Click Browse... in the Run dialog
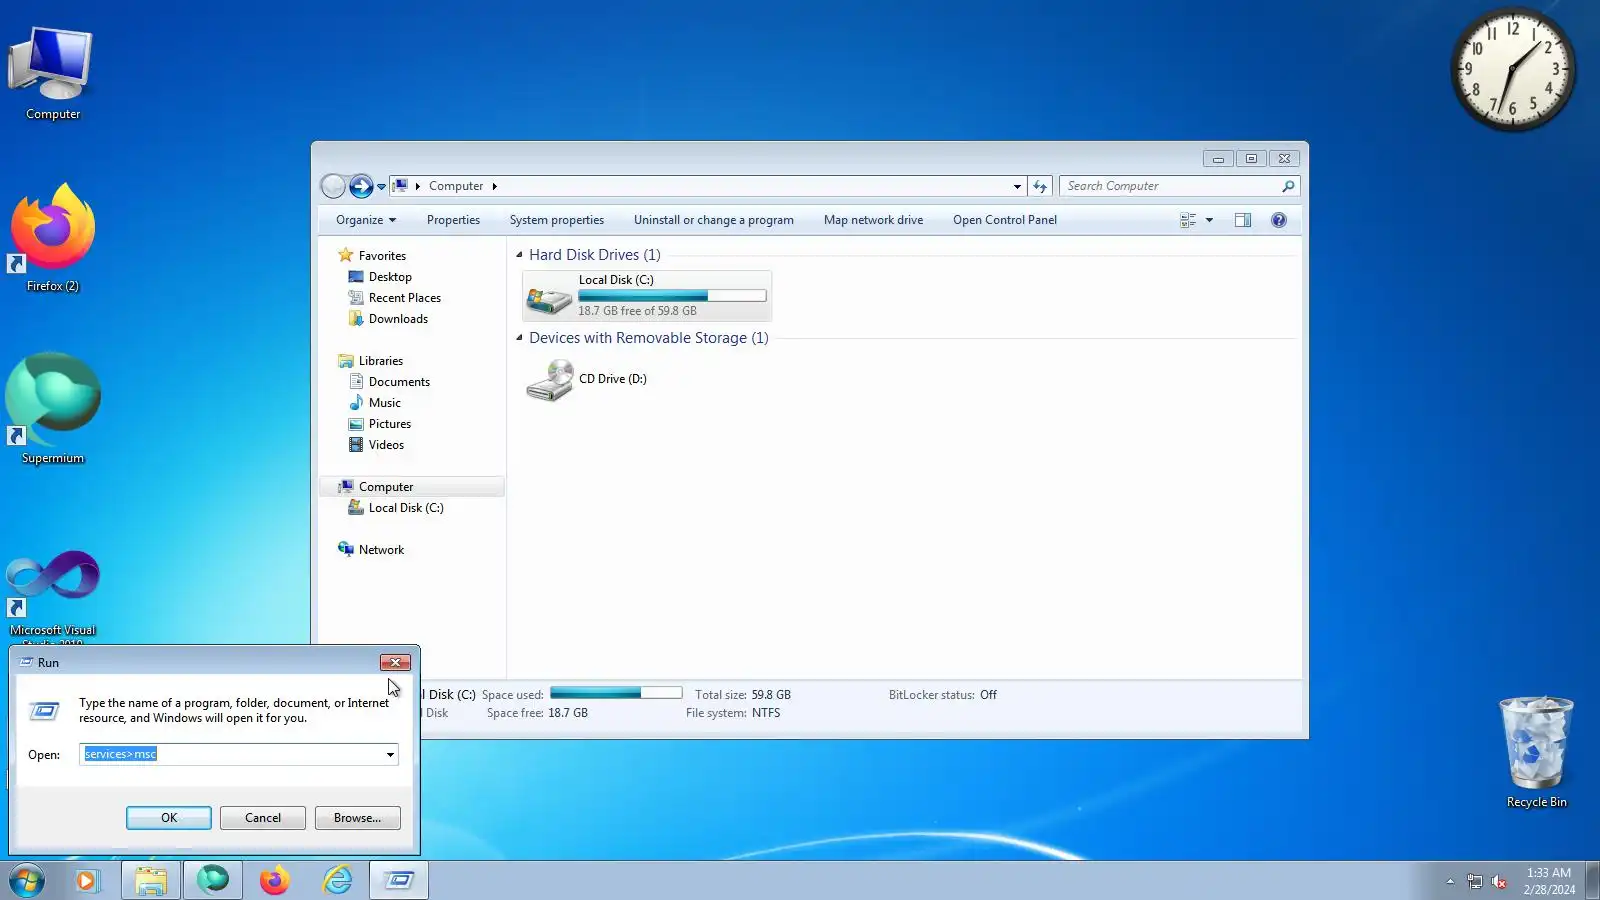 (358, 818)
